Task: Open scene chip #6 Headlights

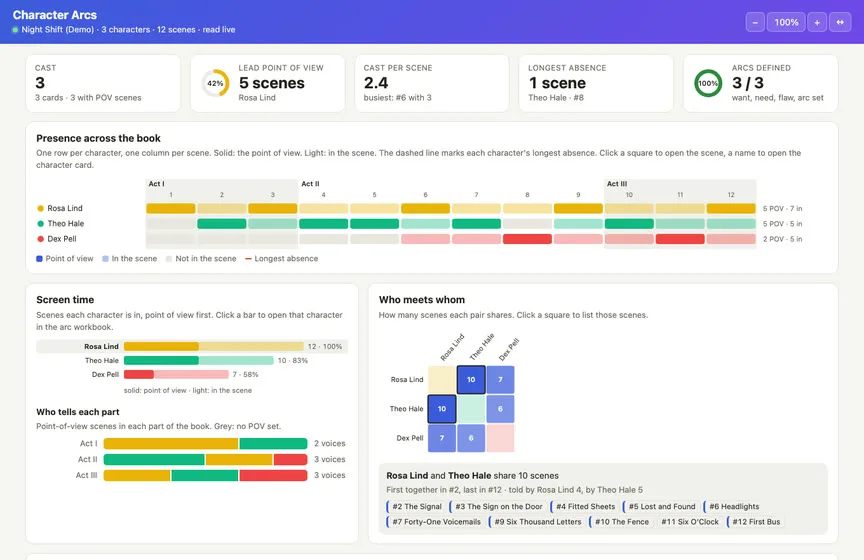Action: 733,507
